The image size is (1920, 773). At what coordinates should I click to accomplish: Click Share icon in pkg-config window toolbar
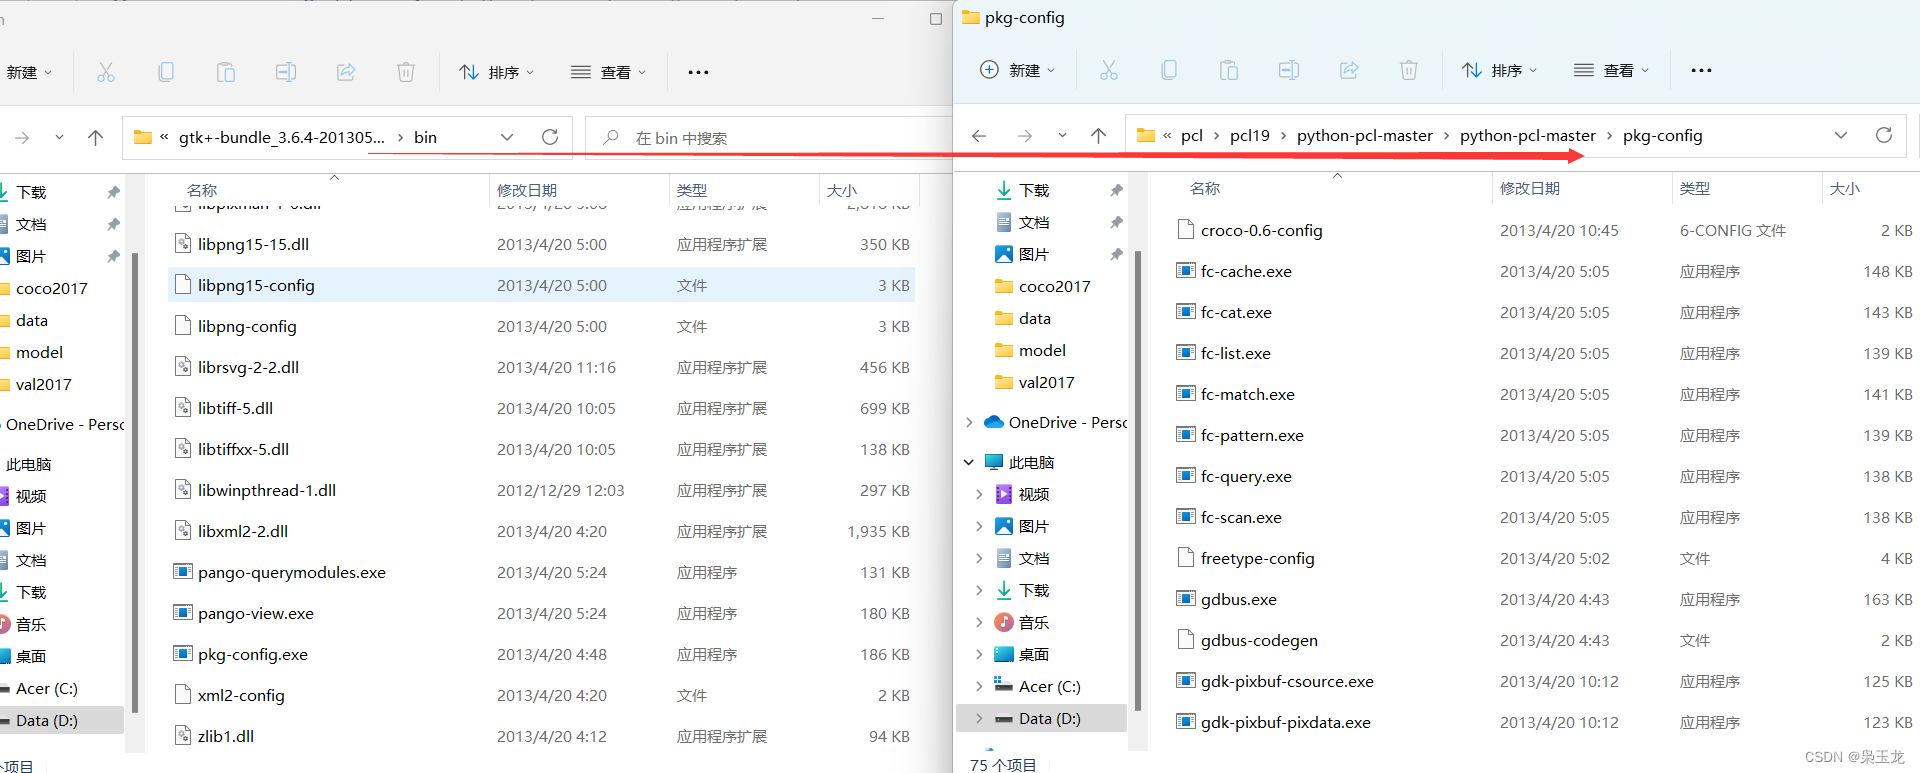(x=1349, y=70)
